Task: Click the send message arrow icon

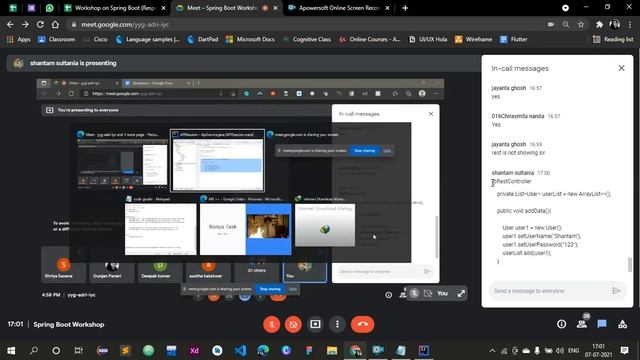Action: click(616, 291)
